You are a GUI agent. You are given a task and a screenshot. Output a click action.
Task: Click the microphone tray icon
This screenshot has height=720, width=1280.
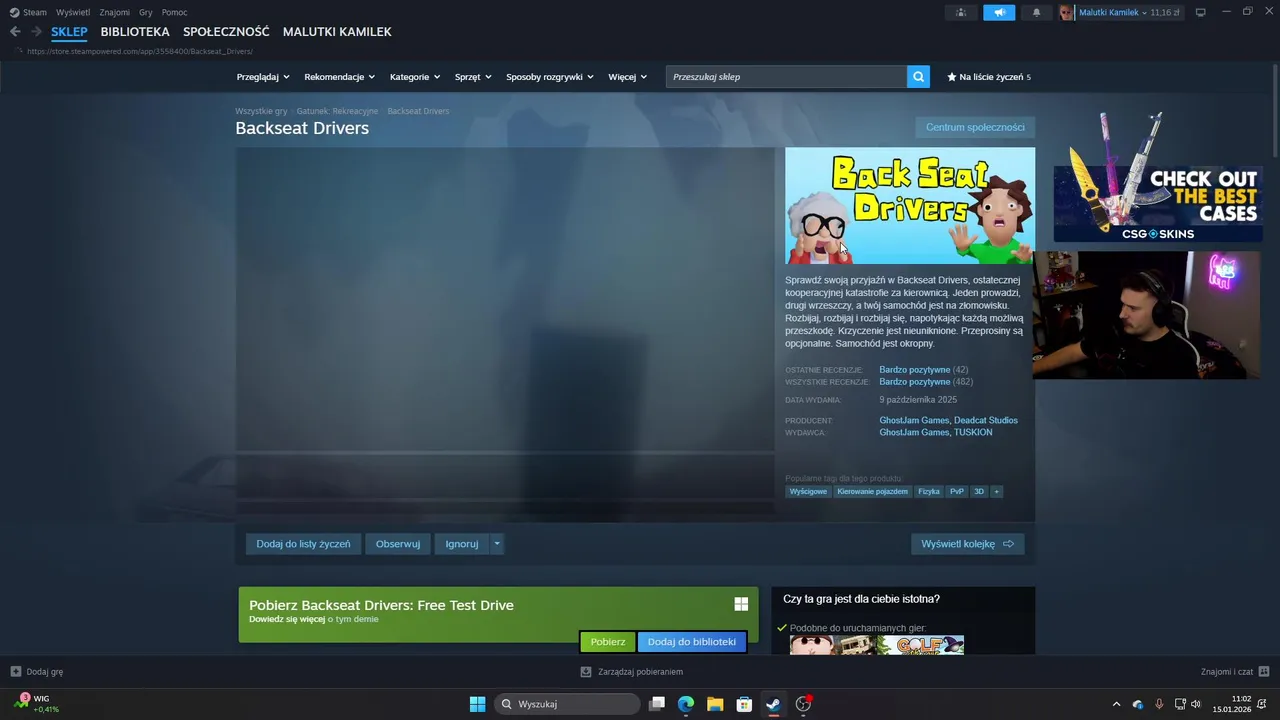1159,704
